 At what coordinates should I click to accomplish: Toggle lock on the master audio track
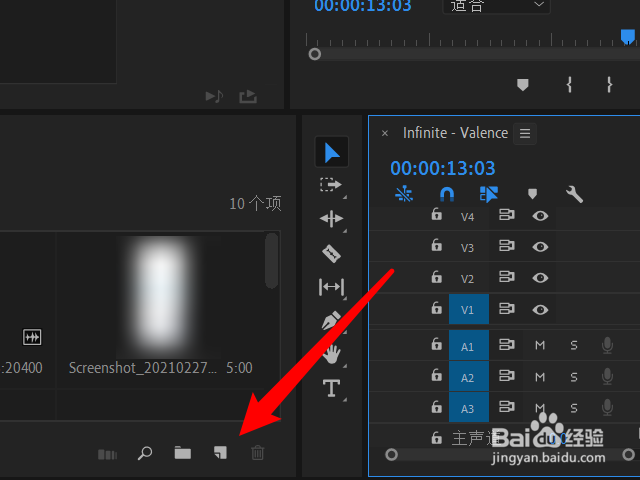(437, 438)
